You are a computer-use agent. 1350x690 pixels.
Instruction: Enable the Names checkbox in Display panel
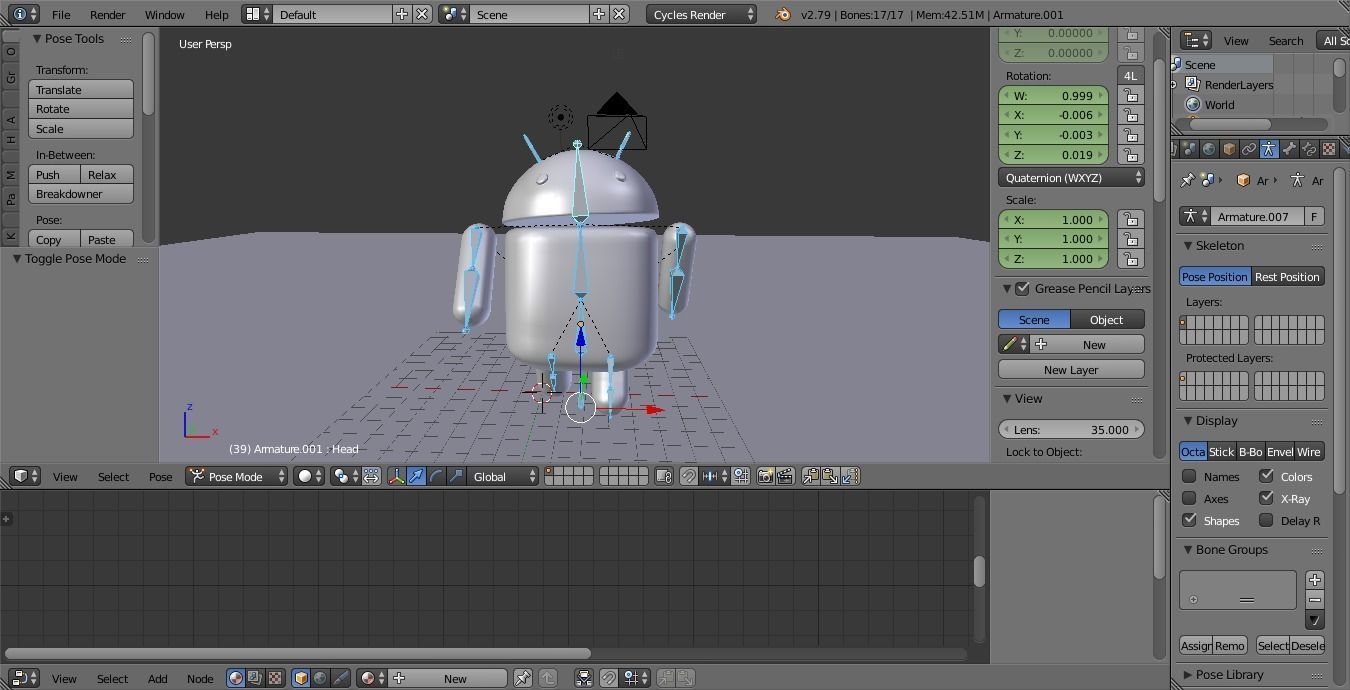[1189, 476]
